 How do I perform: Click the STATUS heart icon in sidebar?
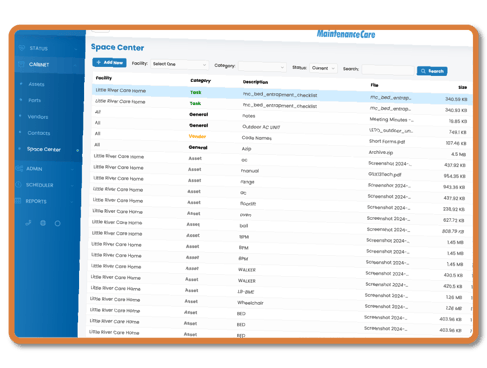(22, 48)
